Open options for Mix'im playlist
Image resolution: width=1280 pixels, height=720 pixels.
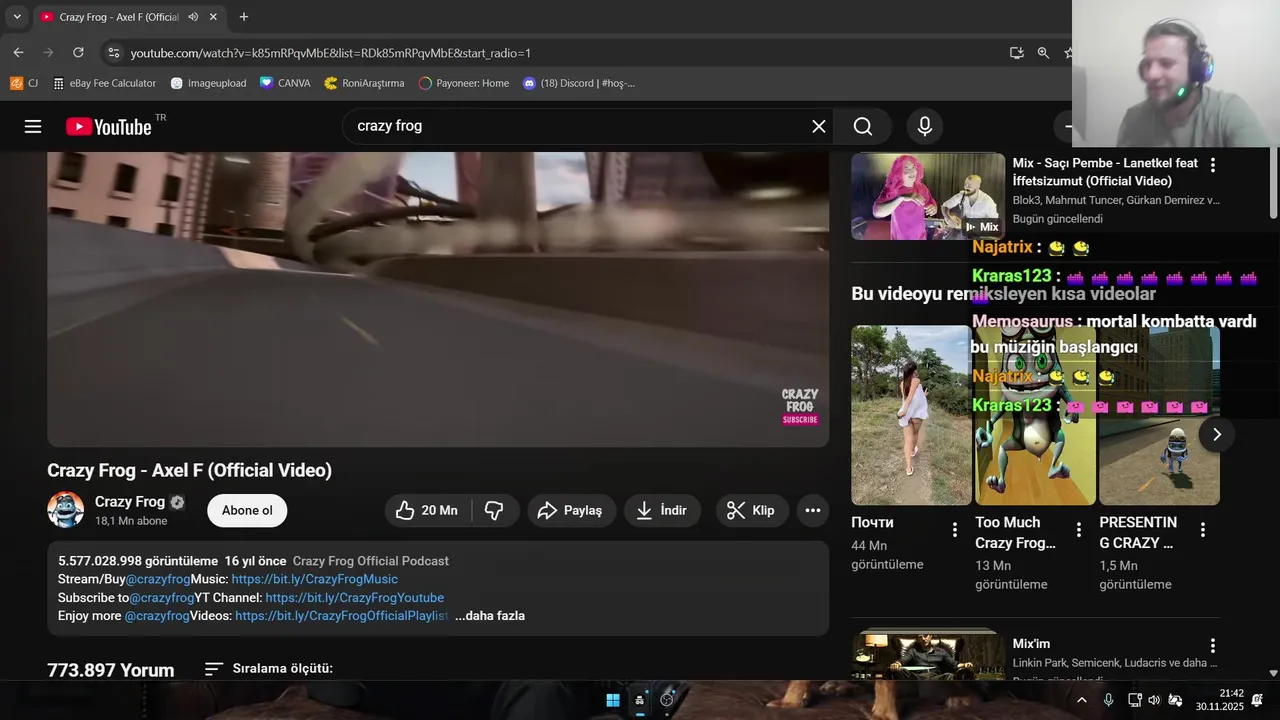[1213, 646]
